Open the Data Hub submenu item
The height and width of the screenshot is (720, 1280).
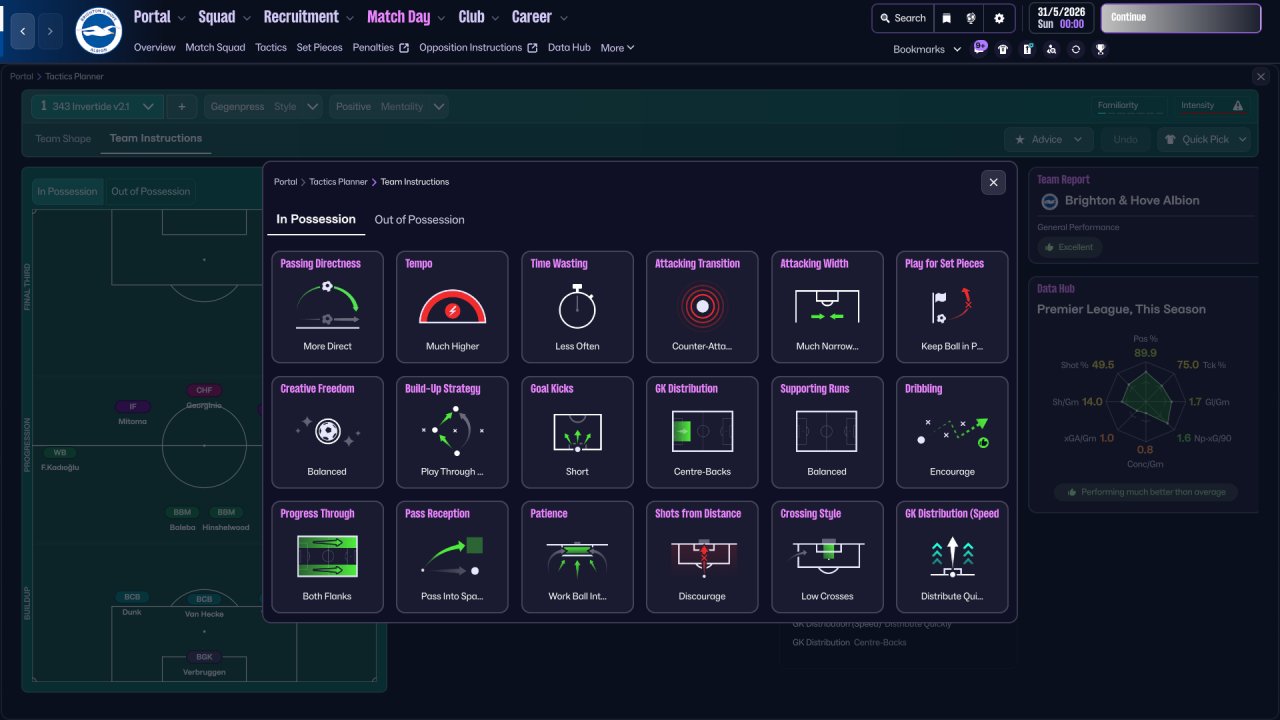coord(569,47)
